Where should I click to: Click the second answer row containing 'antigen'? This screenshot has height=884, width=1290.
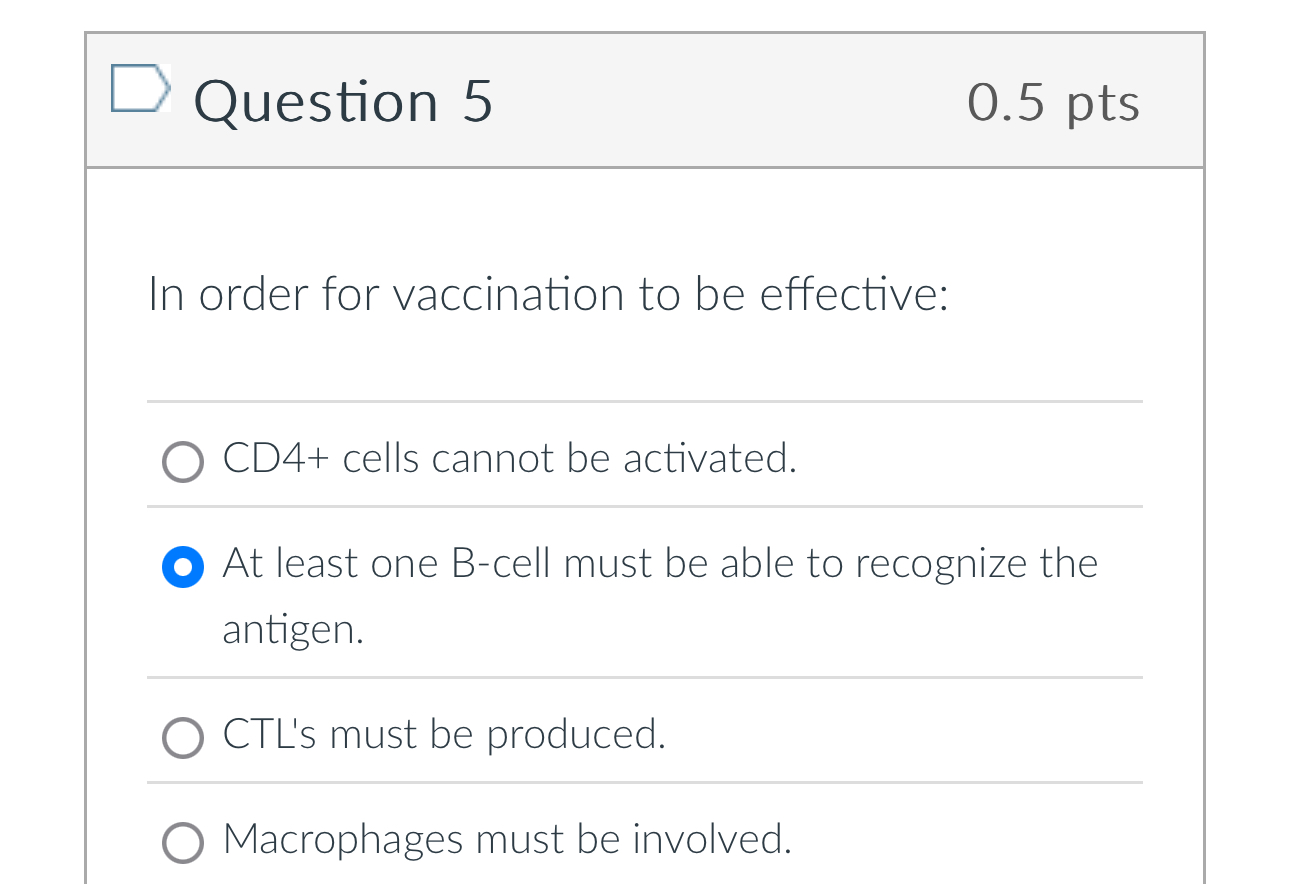click(600, 595)
